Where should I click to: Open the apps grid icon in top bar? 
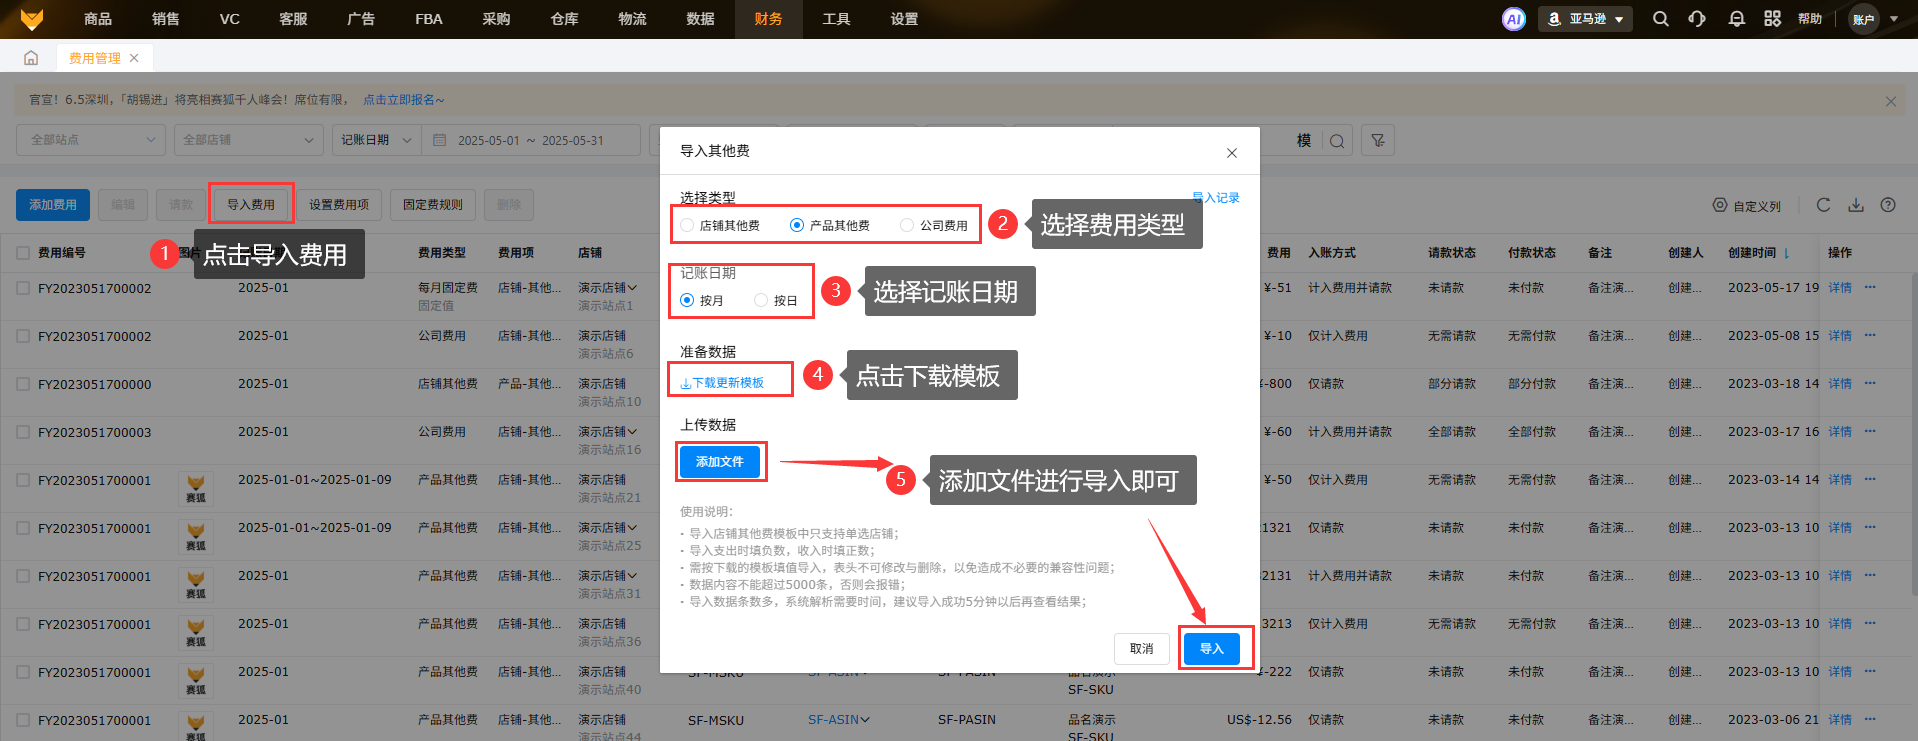[x=1773, y=19]
